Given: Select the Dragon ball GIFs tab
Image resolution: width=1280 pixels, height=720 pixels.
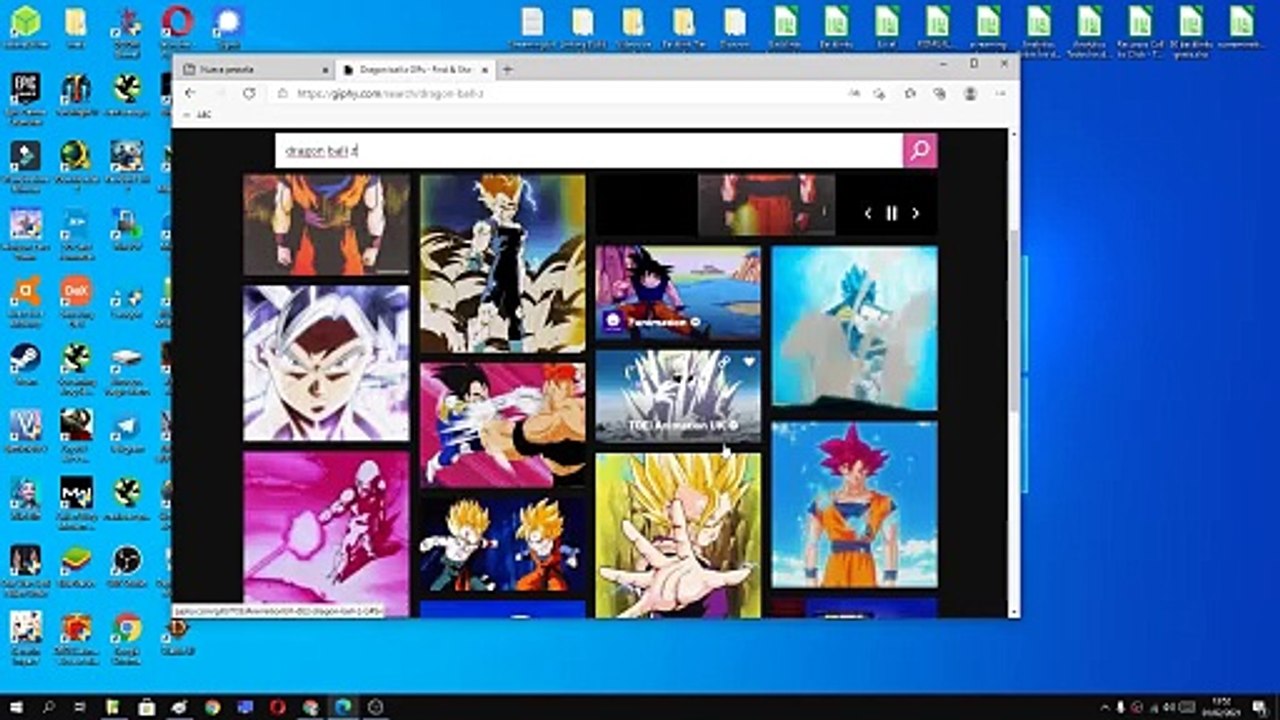Looking at the screenshot, I should coord(413,69).
